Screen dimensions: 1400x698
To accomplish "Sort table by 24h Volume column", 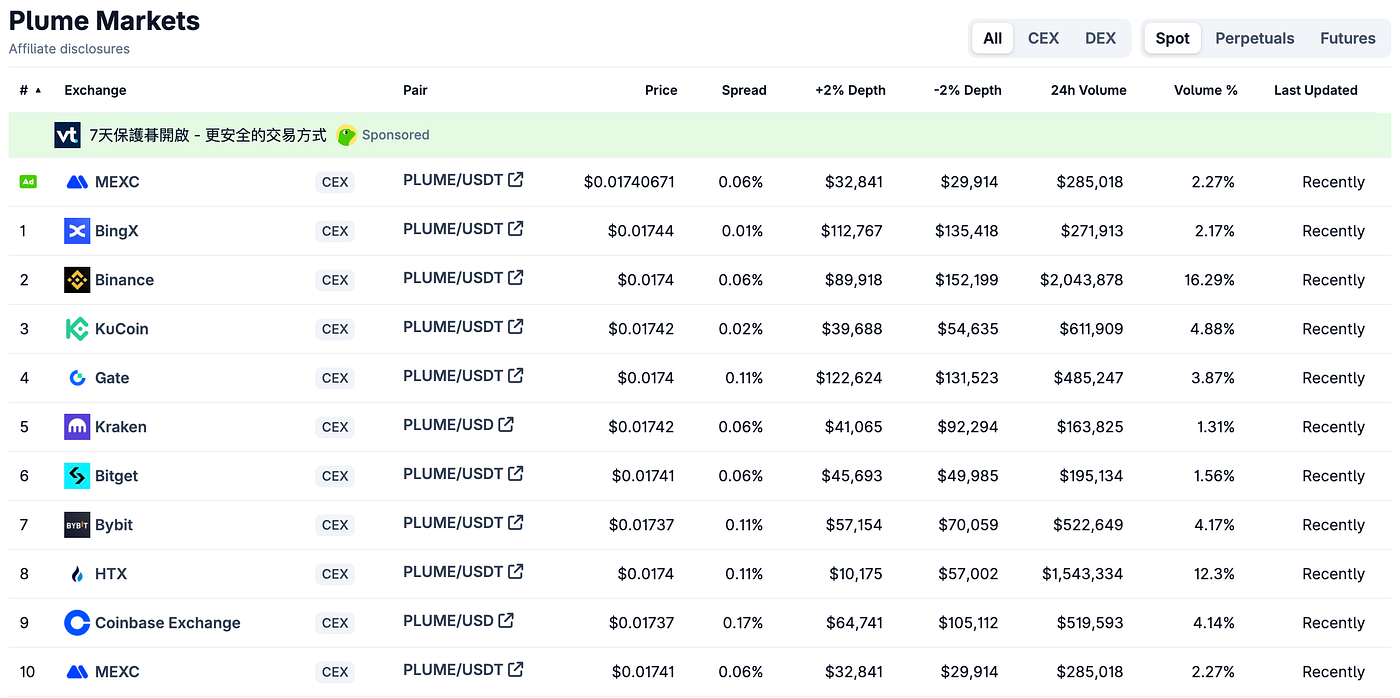I will pyautogui.click(x=1088, y=90).
